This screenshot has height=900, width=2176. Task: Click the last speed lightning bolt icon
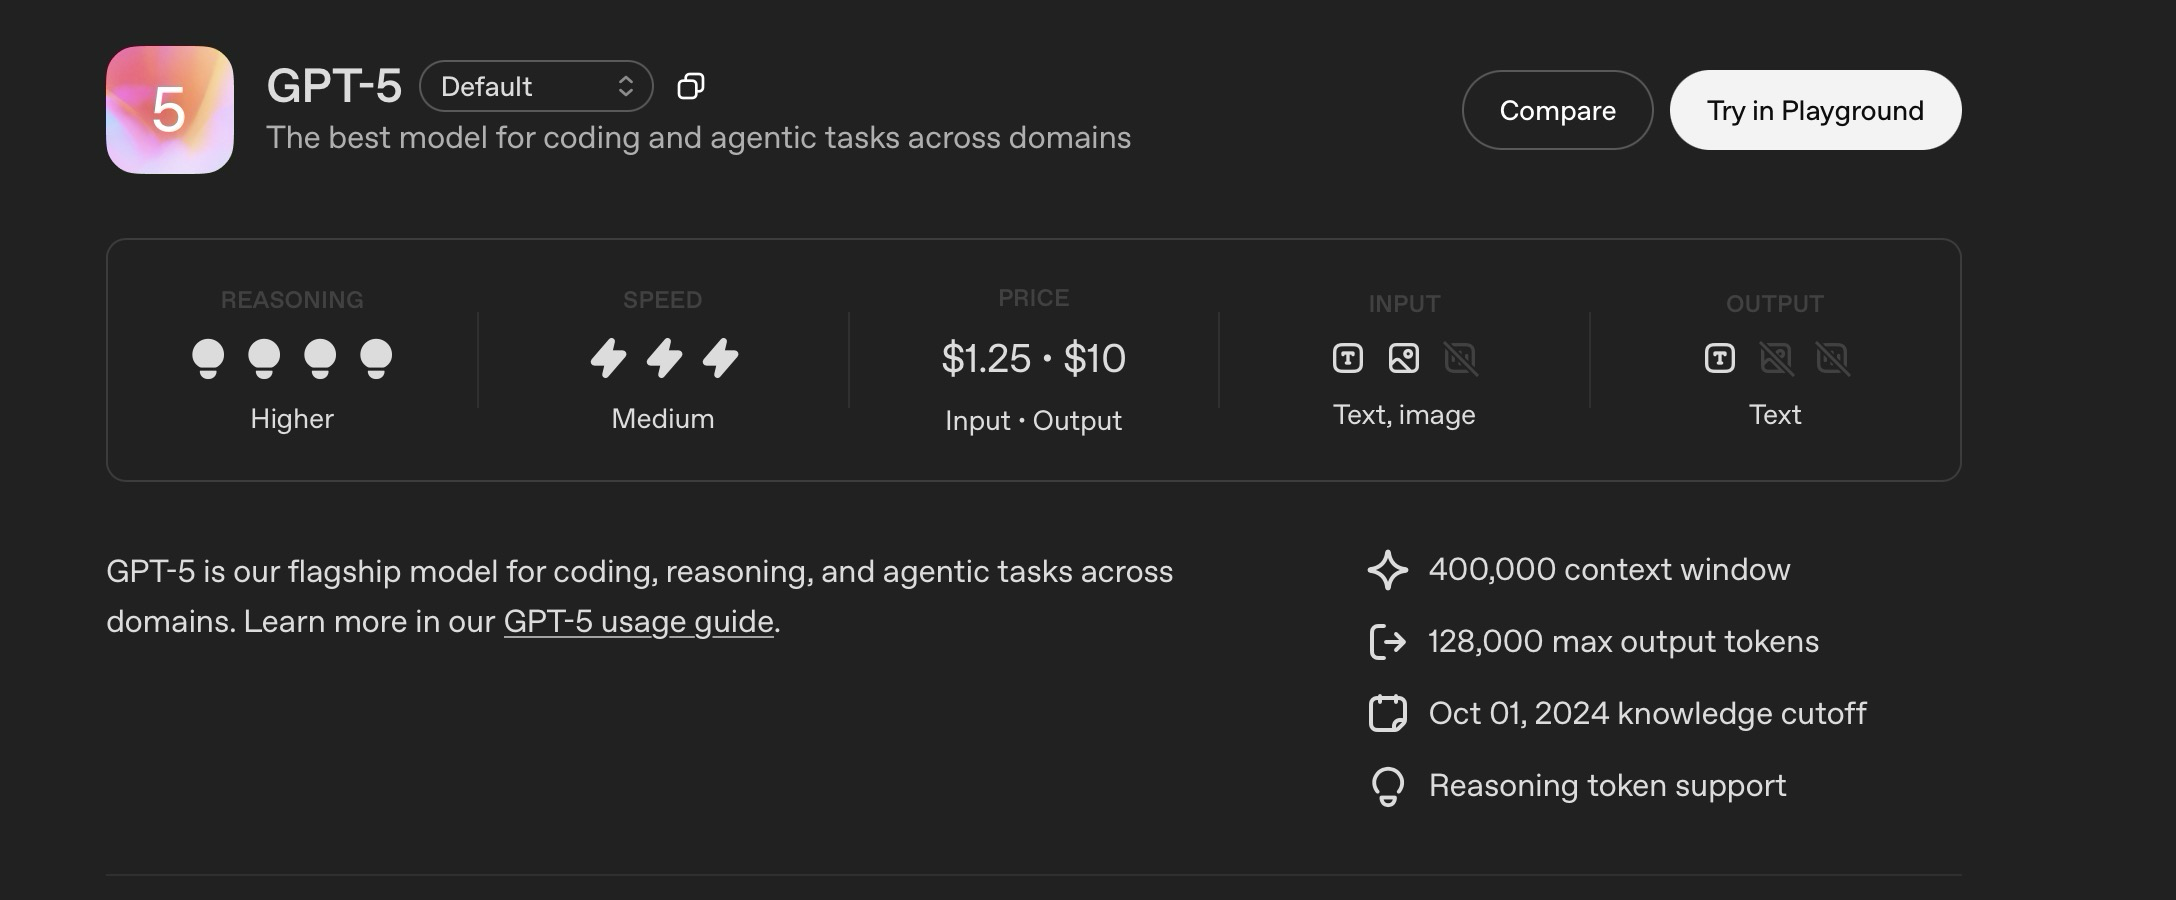click(x=720, y=358)
